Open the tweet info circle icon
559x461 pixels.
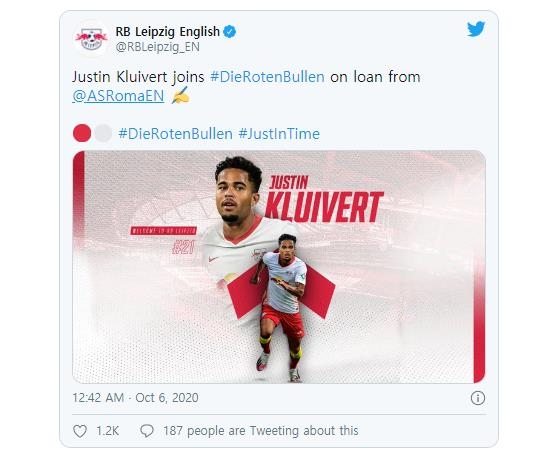tap(478, 398)
